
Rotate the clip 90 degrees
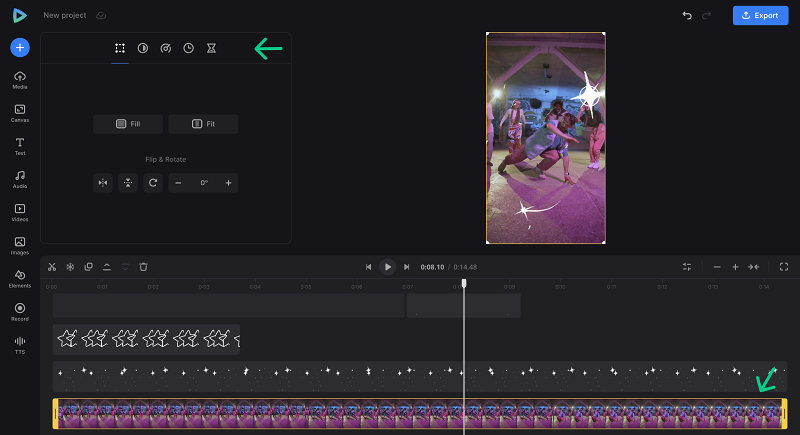153,183
